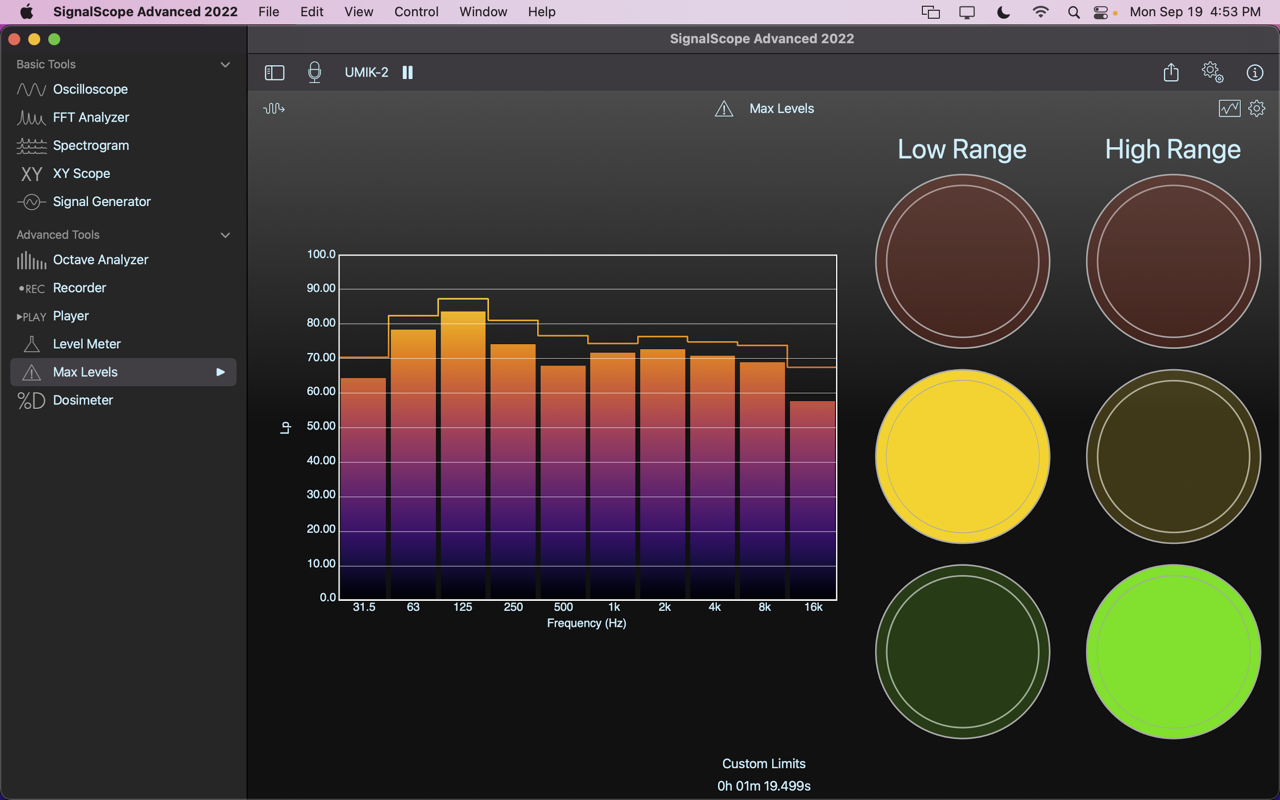Click the info circle icon
Screen dimensions: 1280x800
pyautogui.click(x=1255, y=72)
